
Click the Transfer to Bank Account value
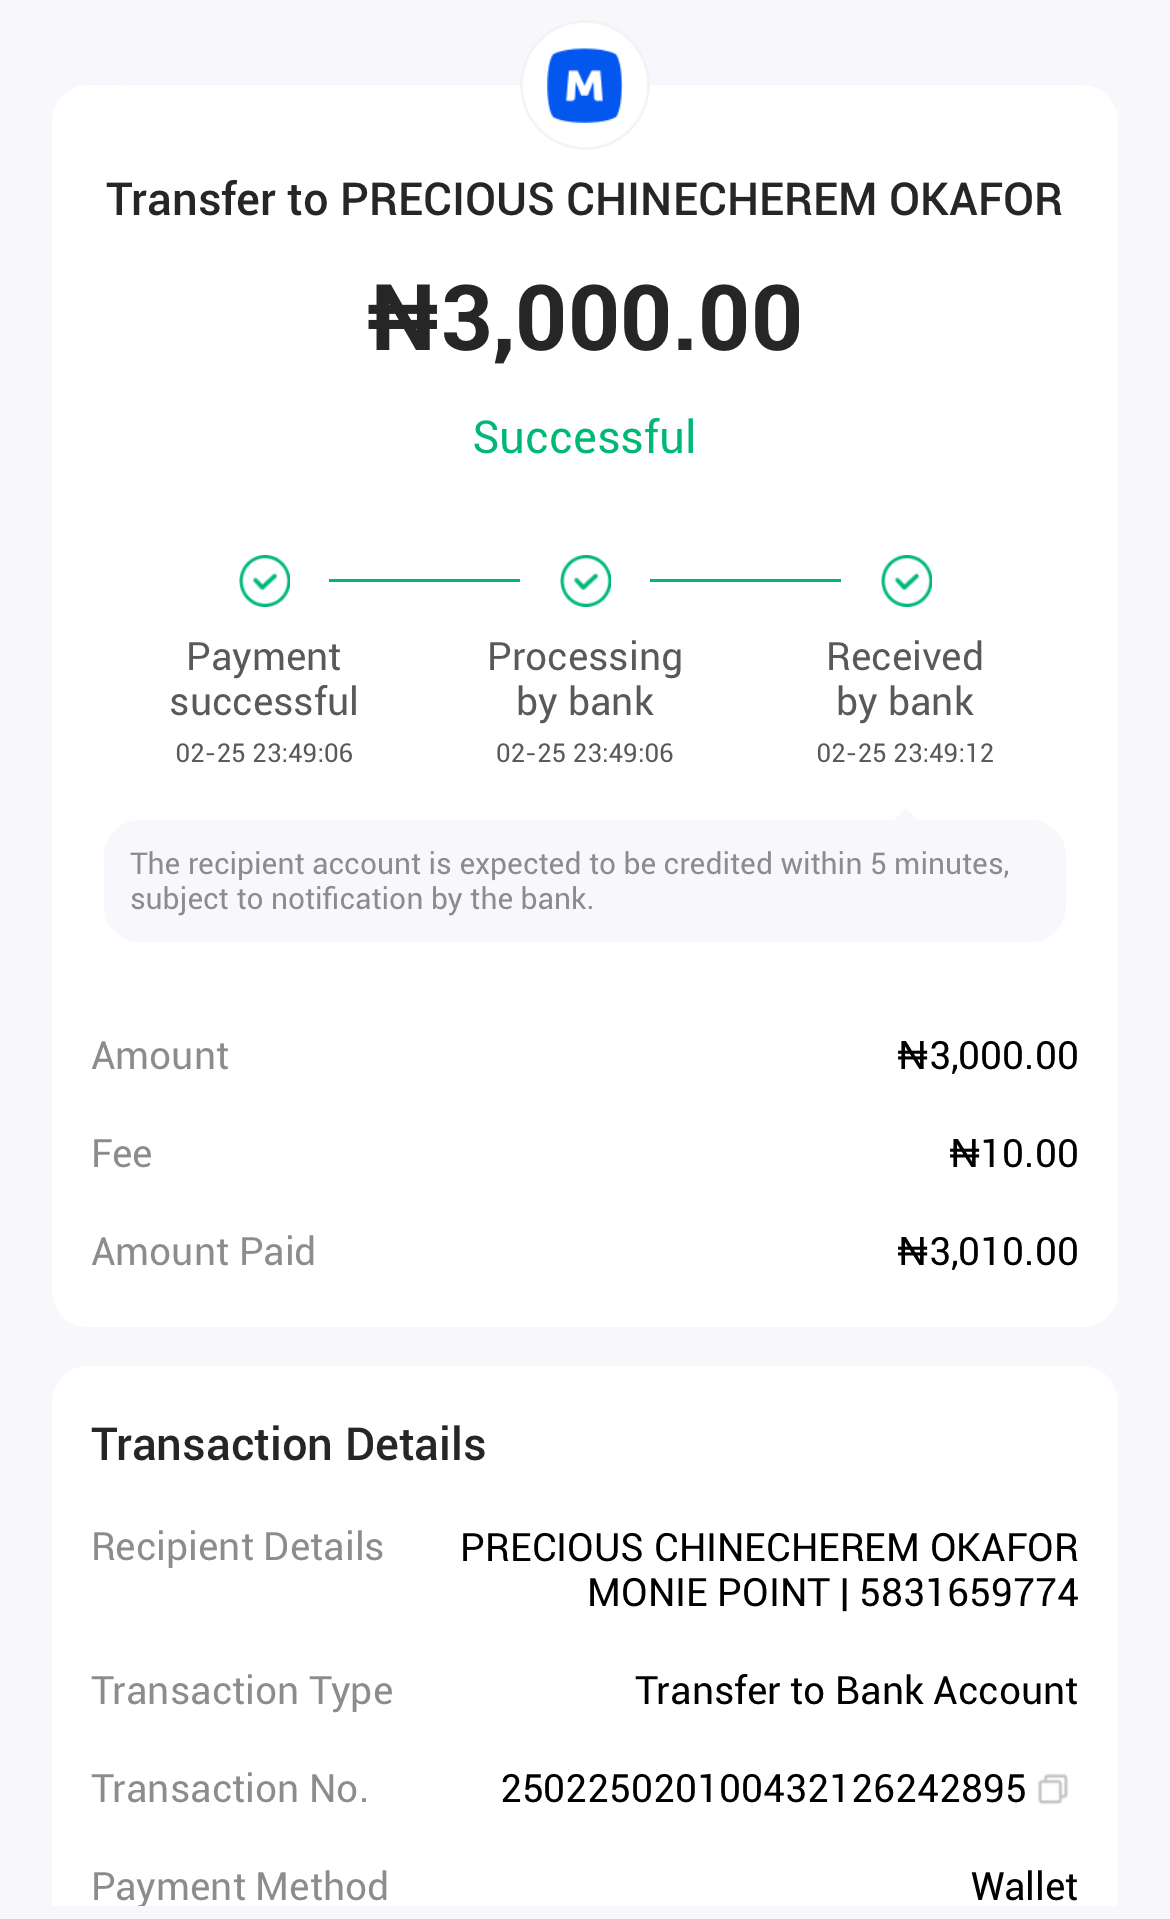856,1691
